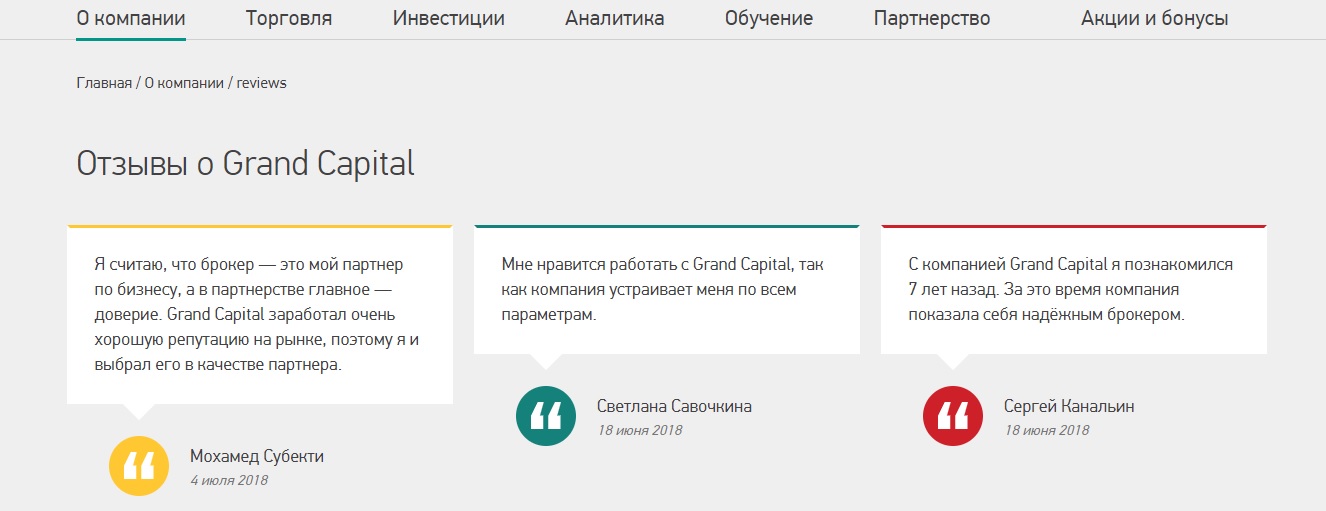Click the date 4 июля 2018
Screen dimensions: 1326x511
tap(229, 480)
